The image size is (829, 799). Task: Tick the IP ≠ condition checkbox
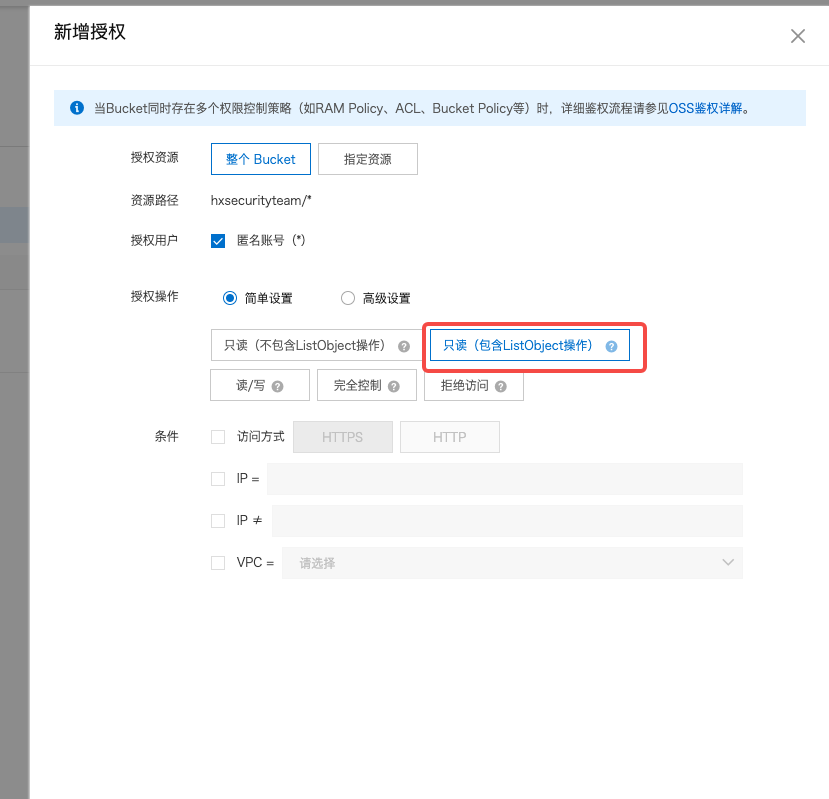coord(218,521)
